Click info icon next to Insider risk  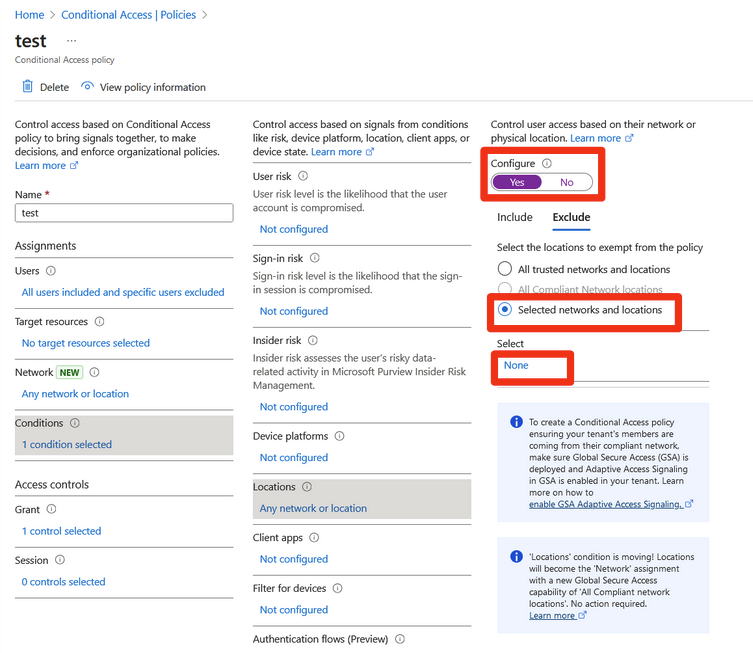314,341
